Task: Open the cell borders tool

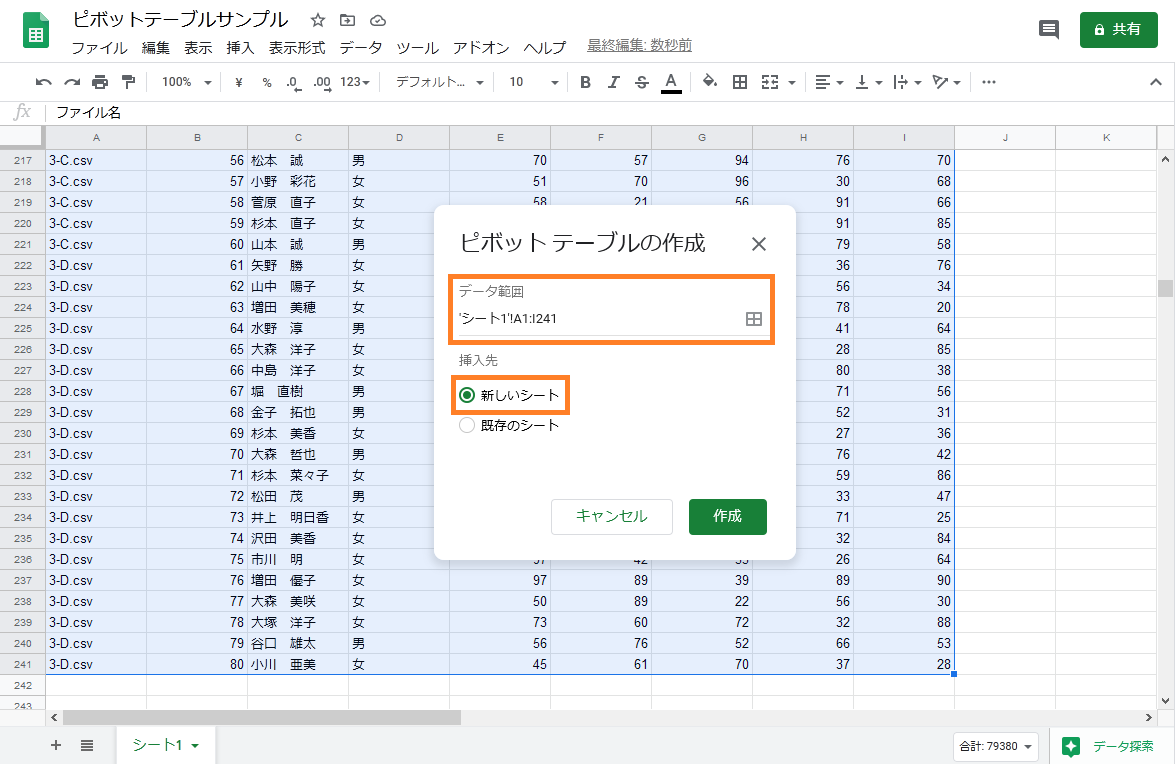Action: pyautogui.click(x=740, y=82)
